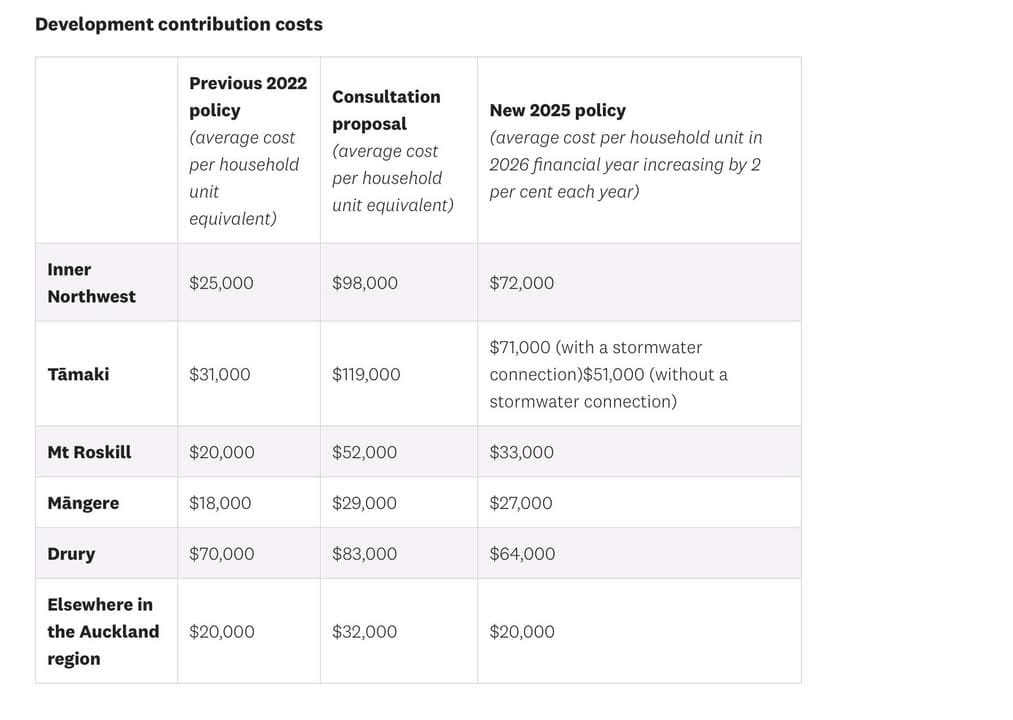Select the Māngere row label
Image resolution: width=1013 pixels, height=720 pixels.
[x=83, y=503]
